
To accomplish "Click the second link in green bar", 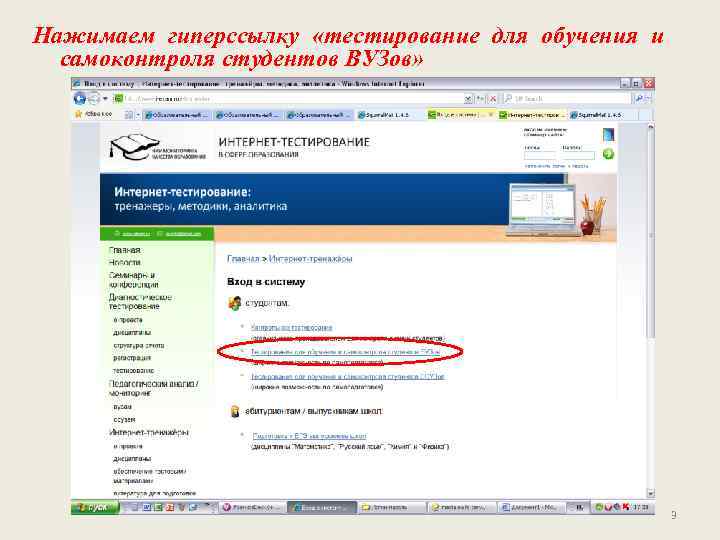I will tap(183, 234).
